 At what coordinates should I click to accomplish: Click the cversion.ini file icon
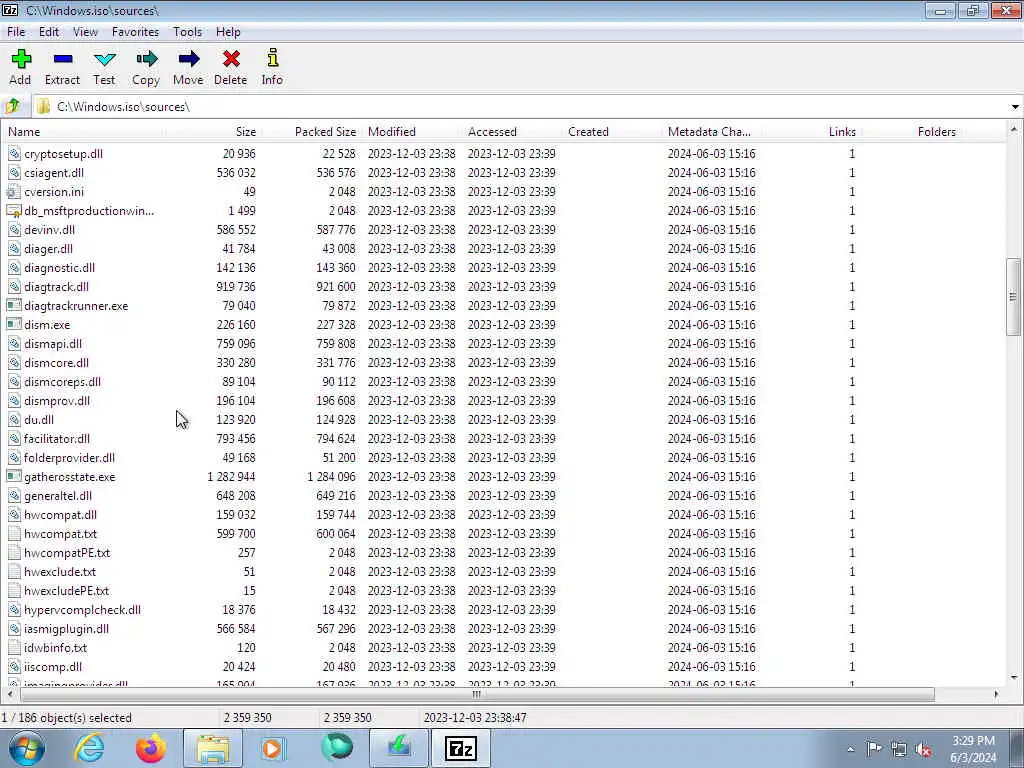point(14,191)
